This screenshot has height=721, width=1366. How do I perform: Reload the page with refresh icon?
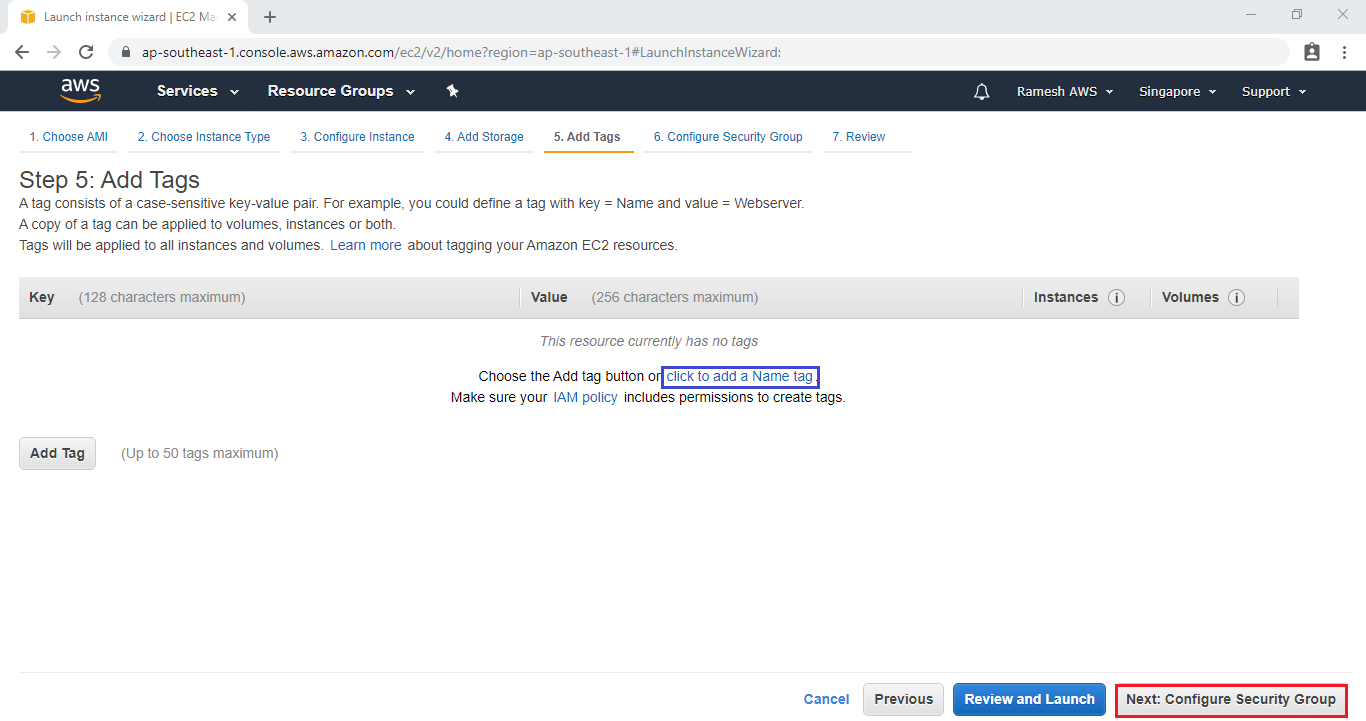tap(86, 52)
